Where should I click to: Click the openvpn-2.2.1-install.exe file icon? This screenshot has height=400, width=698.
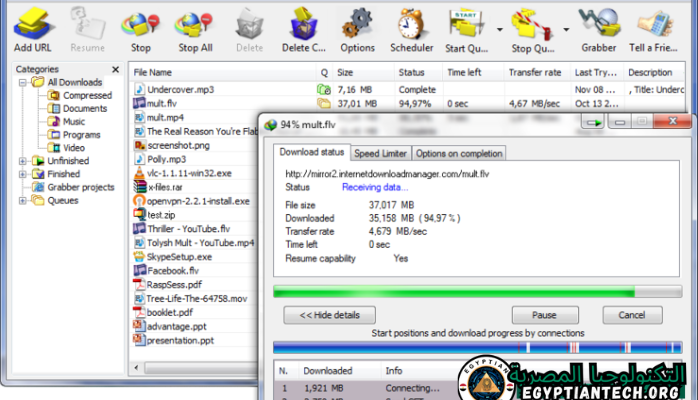139,201
